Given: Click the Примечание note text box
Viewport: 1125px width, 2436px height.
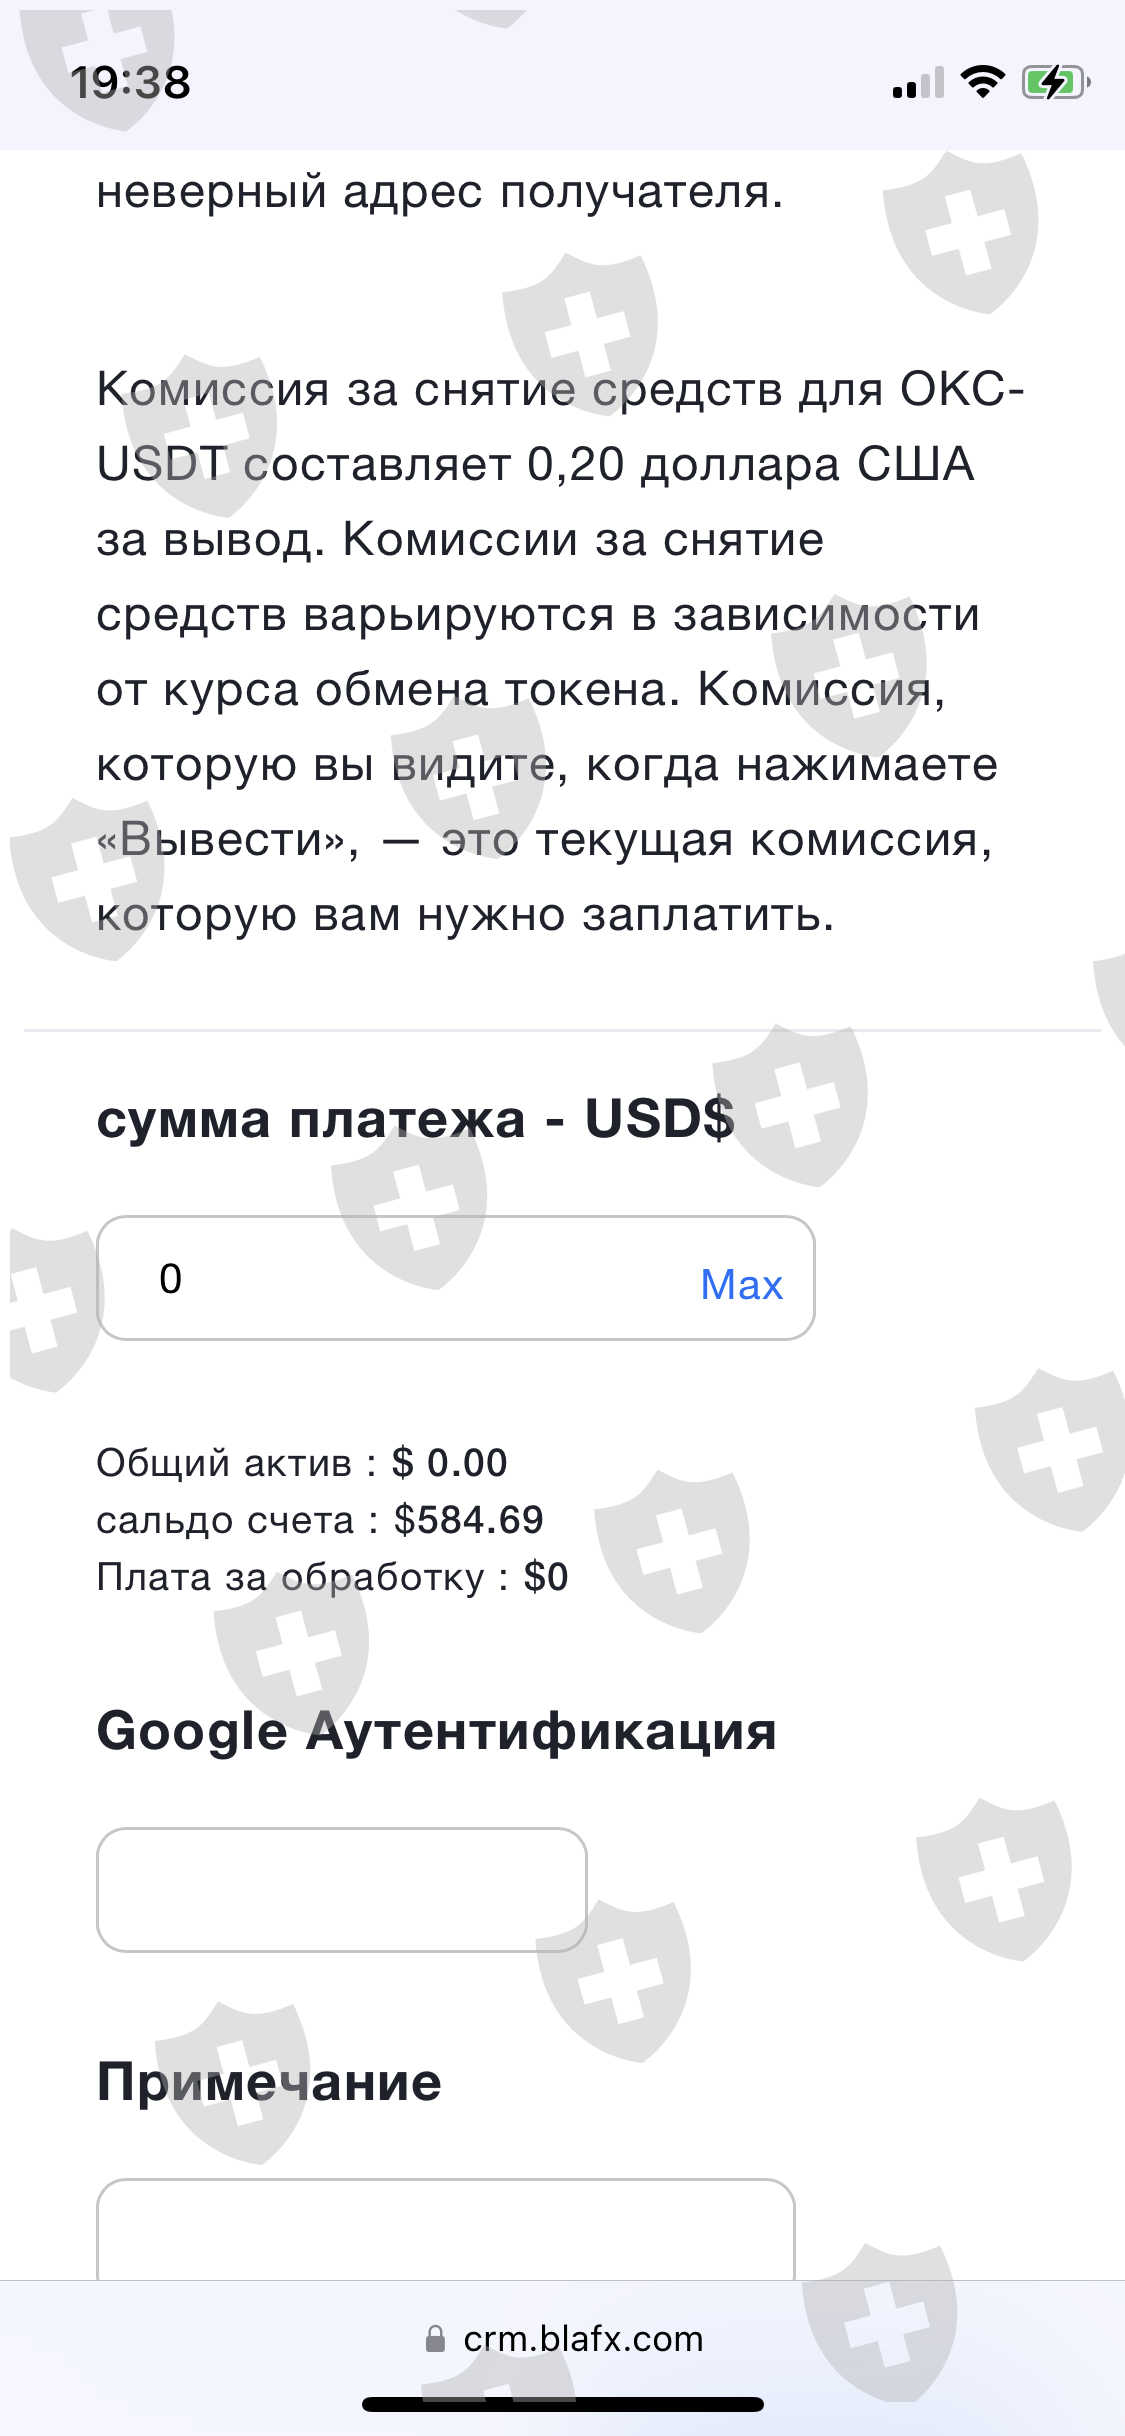Looking at the screenshot, I should tap(445, 2230).
